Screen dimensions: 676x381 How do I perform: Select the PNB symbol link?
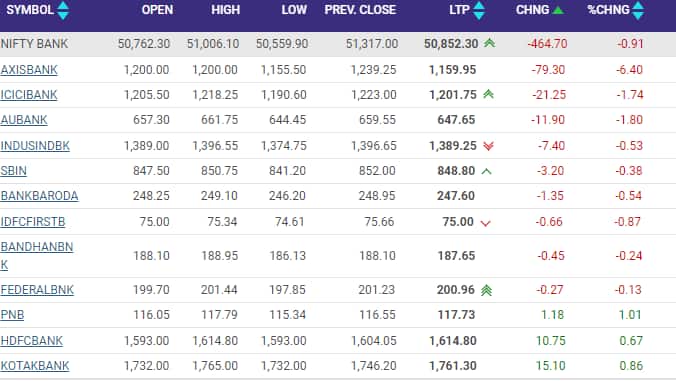click(12, 315)
